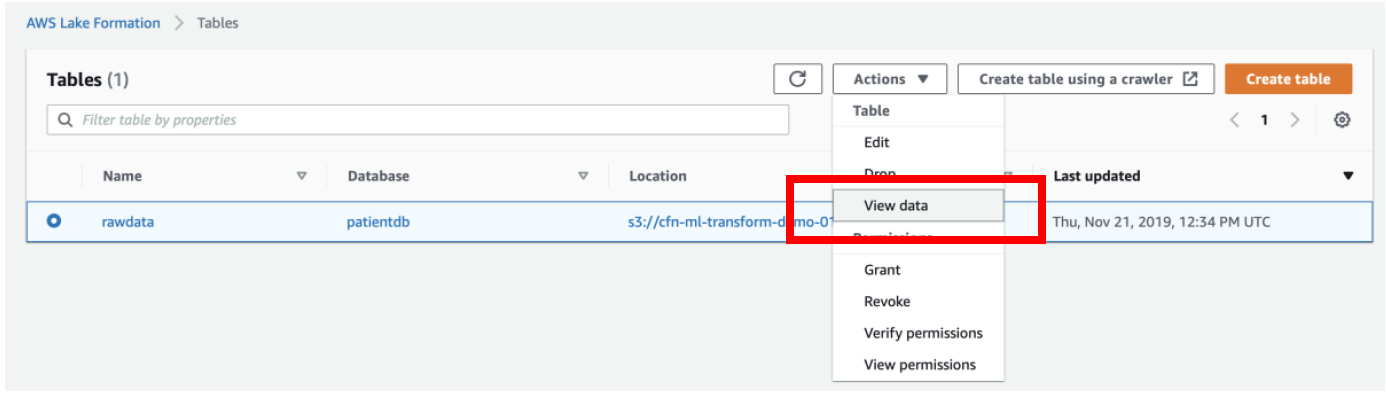Open the rawdata table link
Viewport: 1386px width, 396px height.
tap(128, 222)
